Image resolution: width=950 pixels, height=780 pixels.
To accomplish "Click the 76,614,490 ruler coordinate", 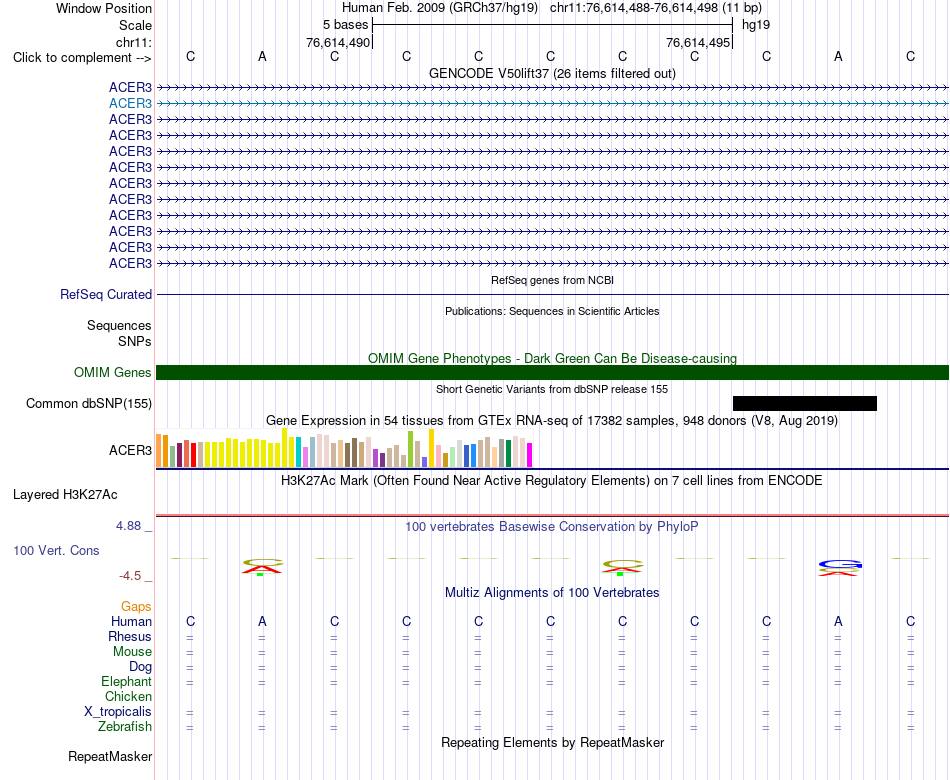I will click(338, 42).
